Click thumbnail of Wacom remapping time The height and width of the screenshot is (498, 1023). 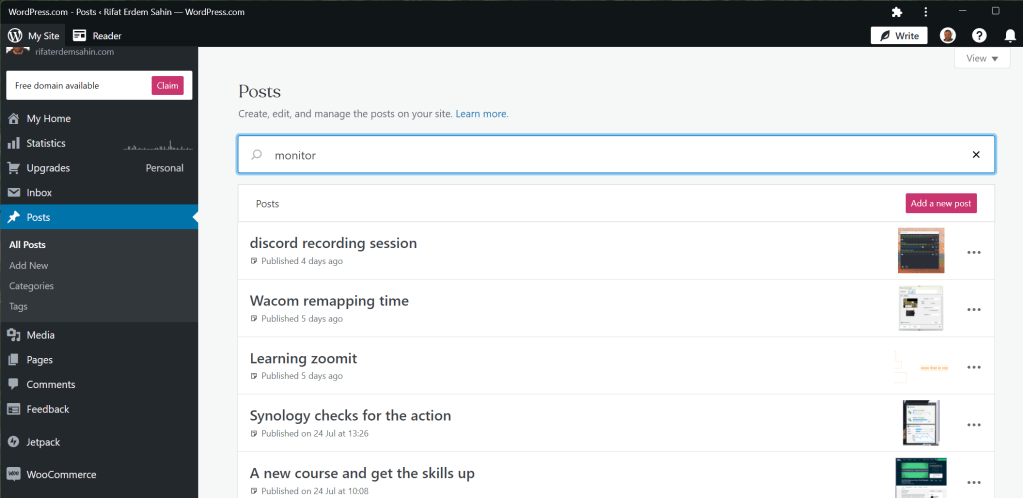coord(921,308)
